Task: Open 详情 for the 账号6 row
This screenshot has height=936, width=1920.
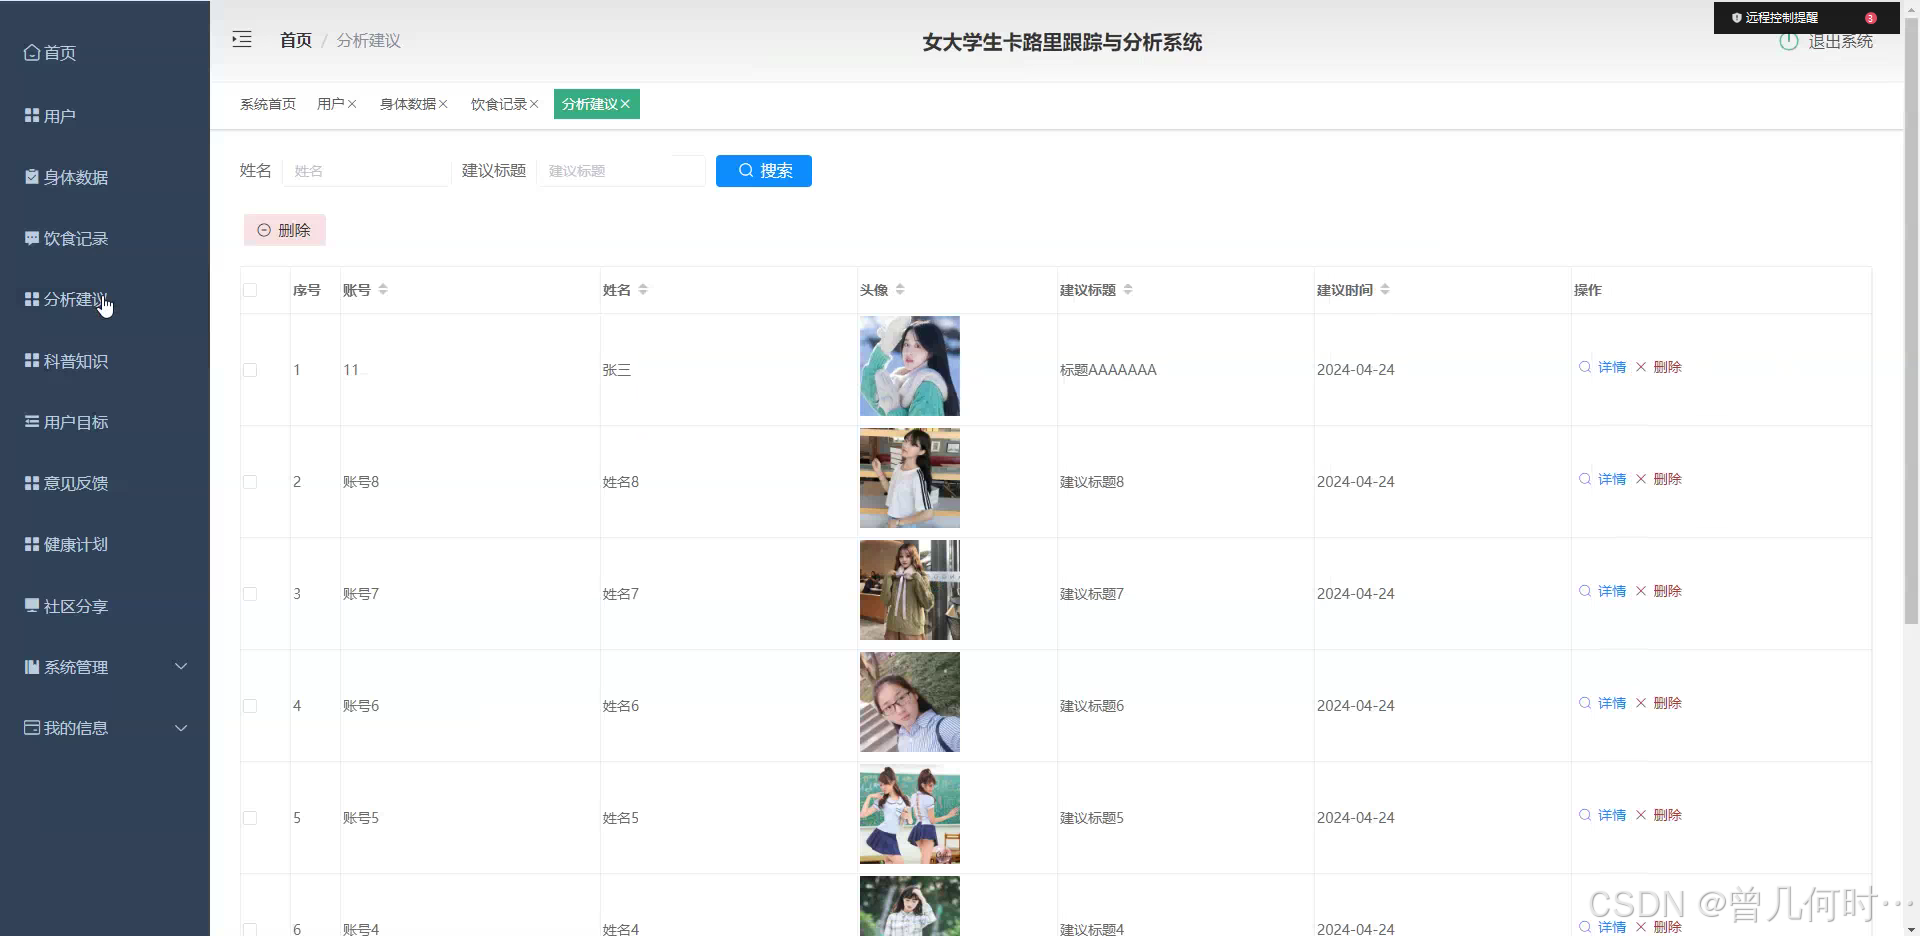Action: coord(1603,703)
